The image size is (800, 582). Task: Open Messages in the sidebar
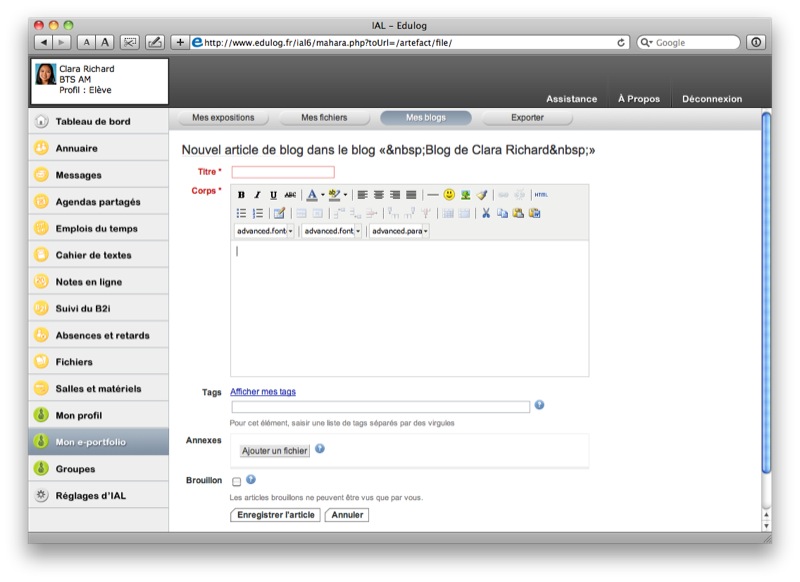[x=78, y=175]
